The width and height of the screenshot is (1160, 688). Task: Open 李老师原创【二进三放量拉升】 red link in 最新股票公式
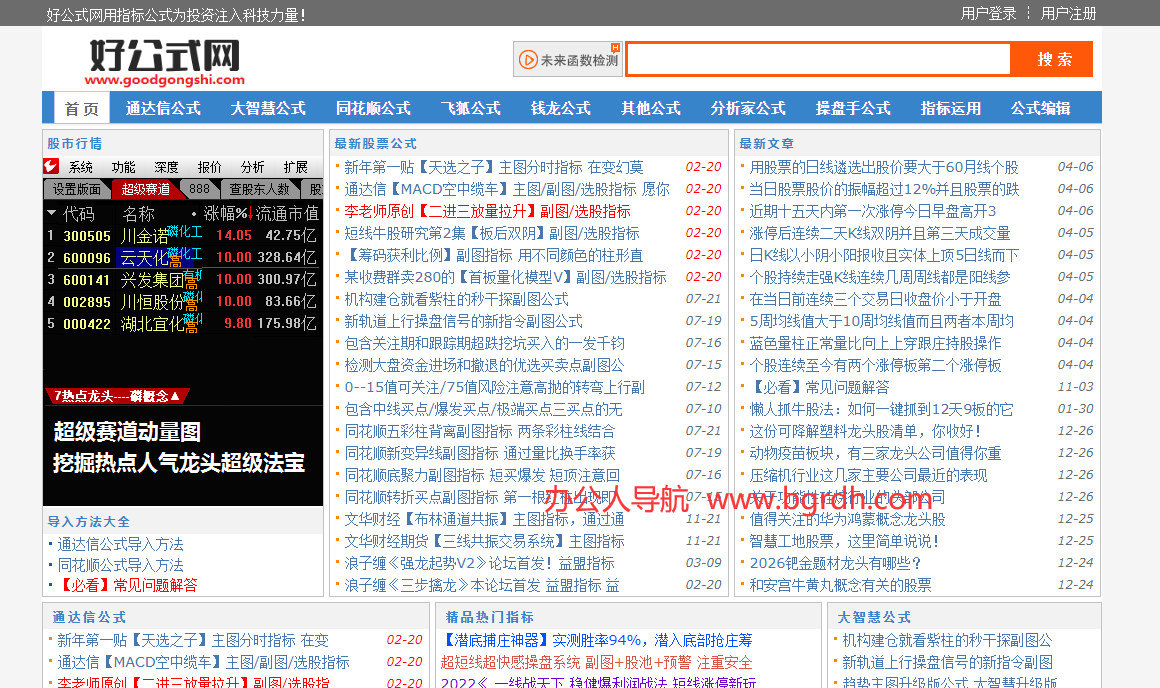pos(487,212)
